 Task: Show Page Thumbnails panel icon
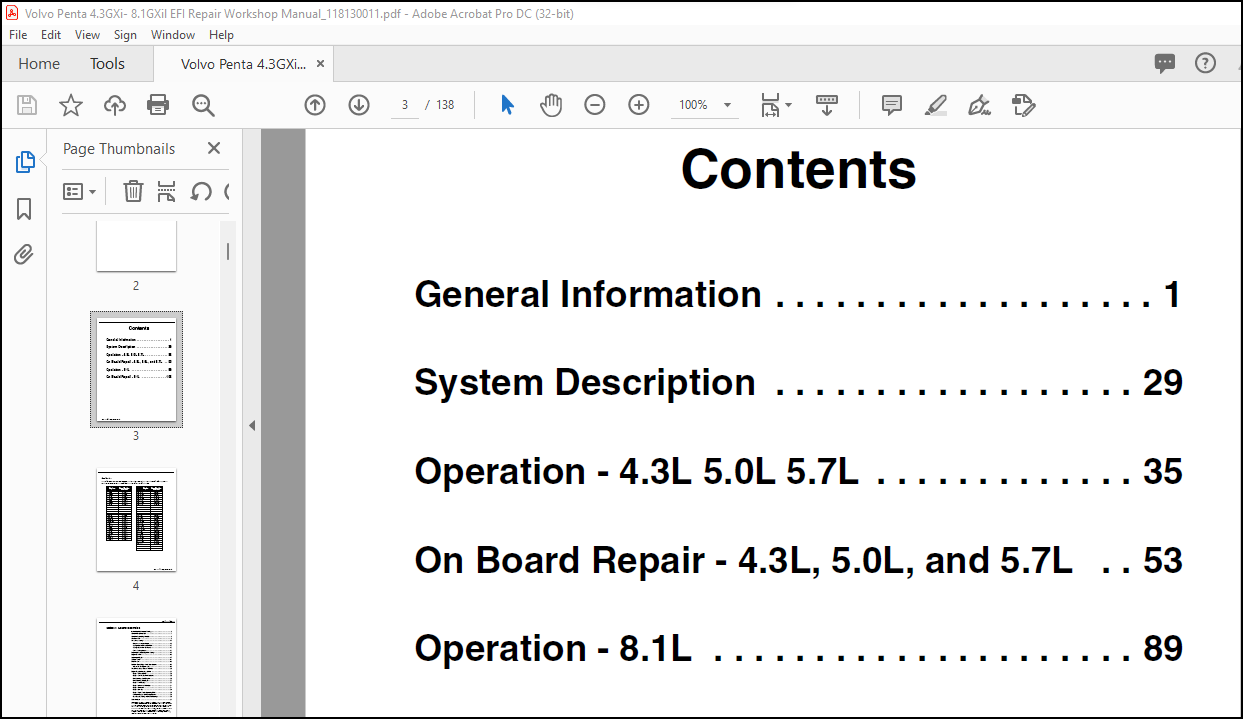point(25,162)
